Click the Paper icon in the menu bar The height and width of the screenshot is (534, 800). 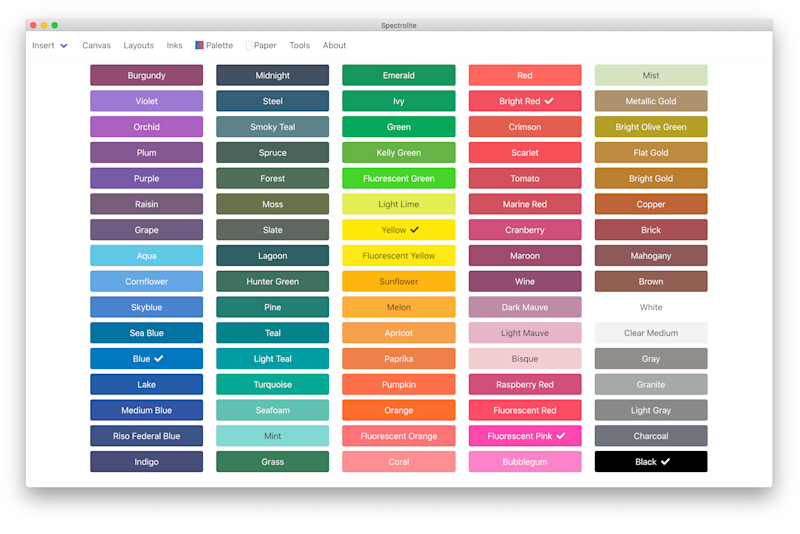point(249,45)
